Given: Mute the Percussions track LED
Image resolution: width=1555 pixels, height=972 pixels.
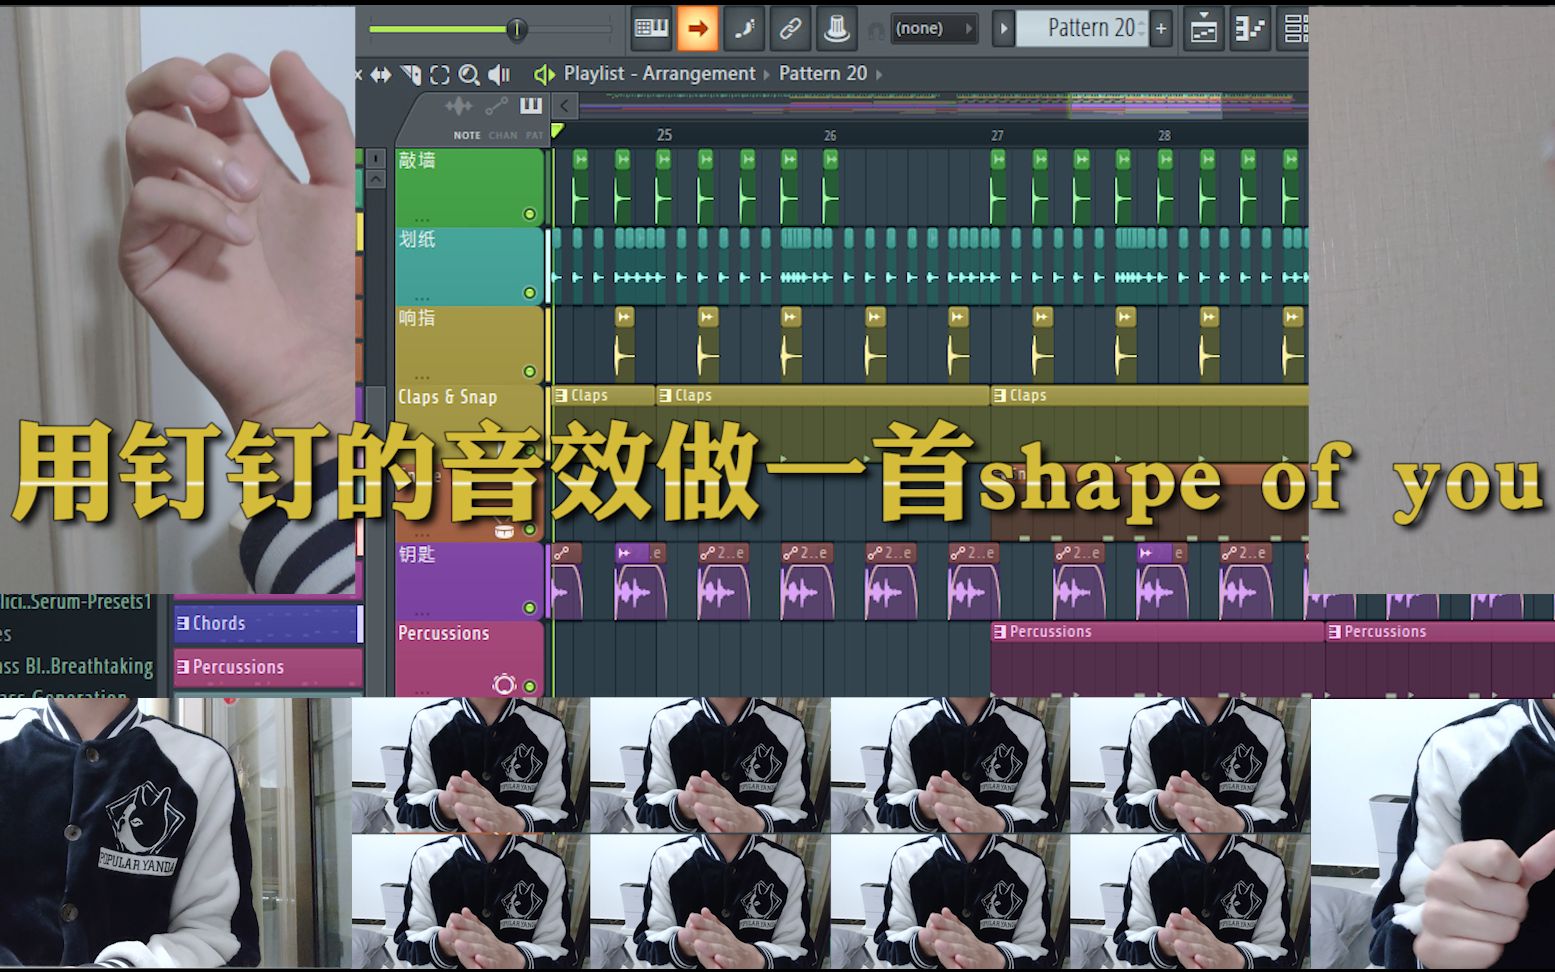Looking at the screenshot, I should (529, 687).
